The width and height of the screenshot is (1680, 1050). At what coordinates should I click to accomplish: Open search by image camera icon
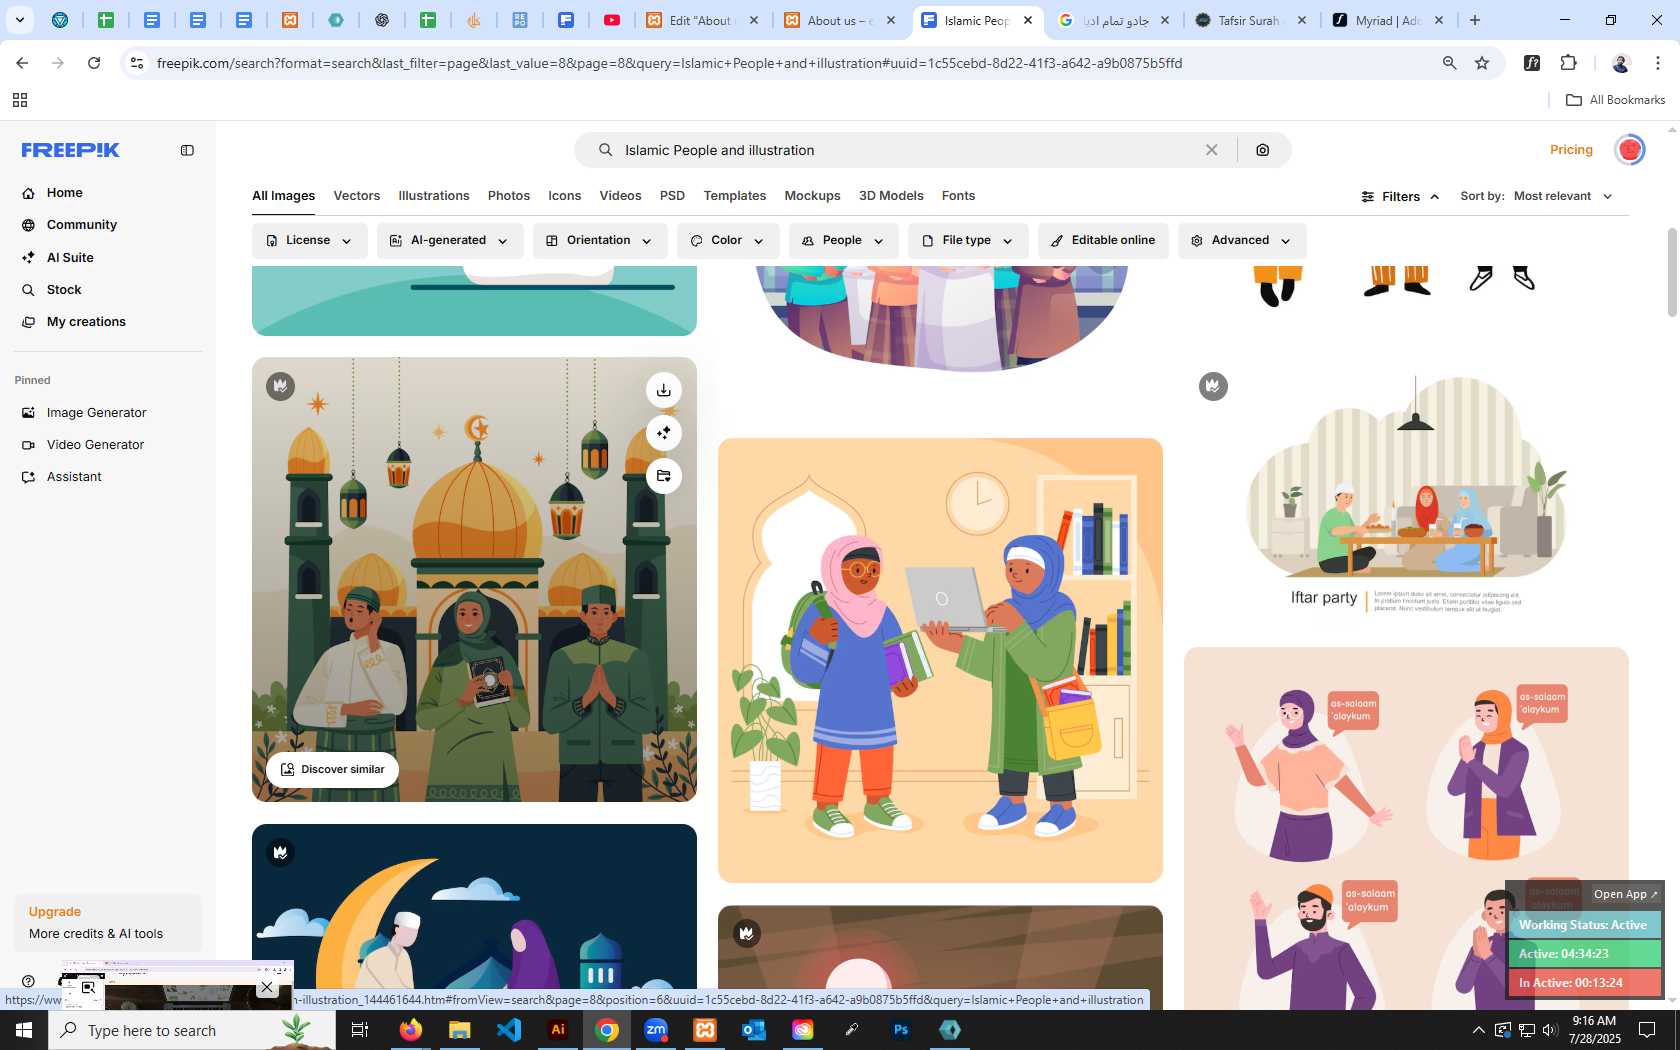pos(1263,150)
